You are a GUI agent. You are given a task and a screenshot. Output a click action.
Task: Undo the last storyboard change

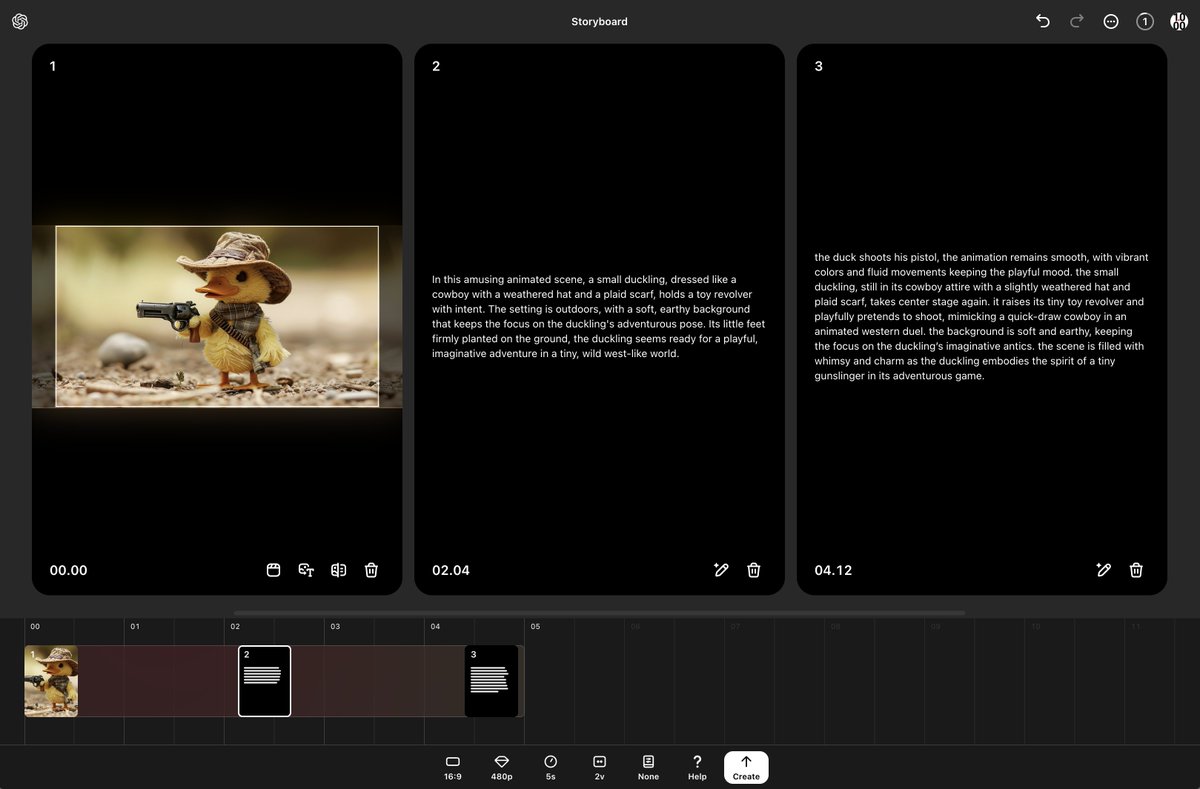[1043, 21]
